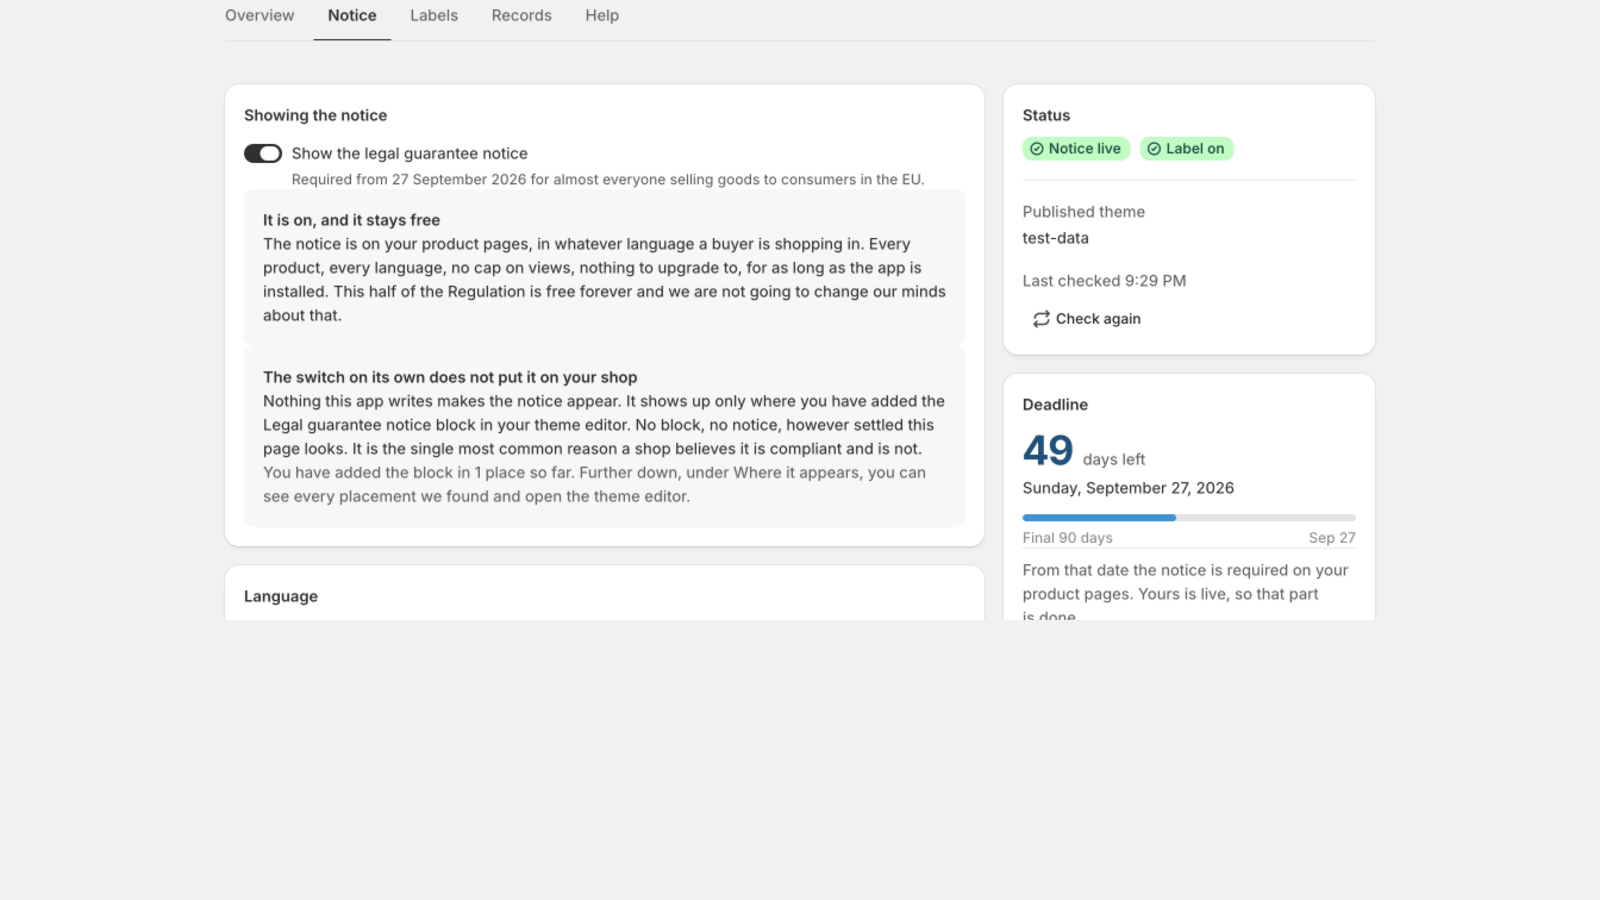Click the Published theme label
This screenshot has height=900, width=1600.
coord(1083,212)
